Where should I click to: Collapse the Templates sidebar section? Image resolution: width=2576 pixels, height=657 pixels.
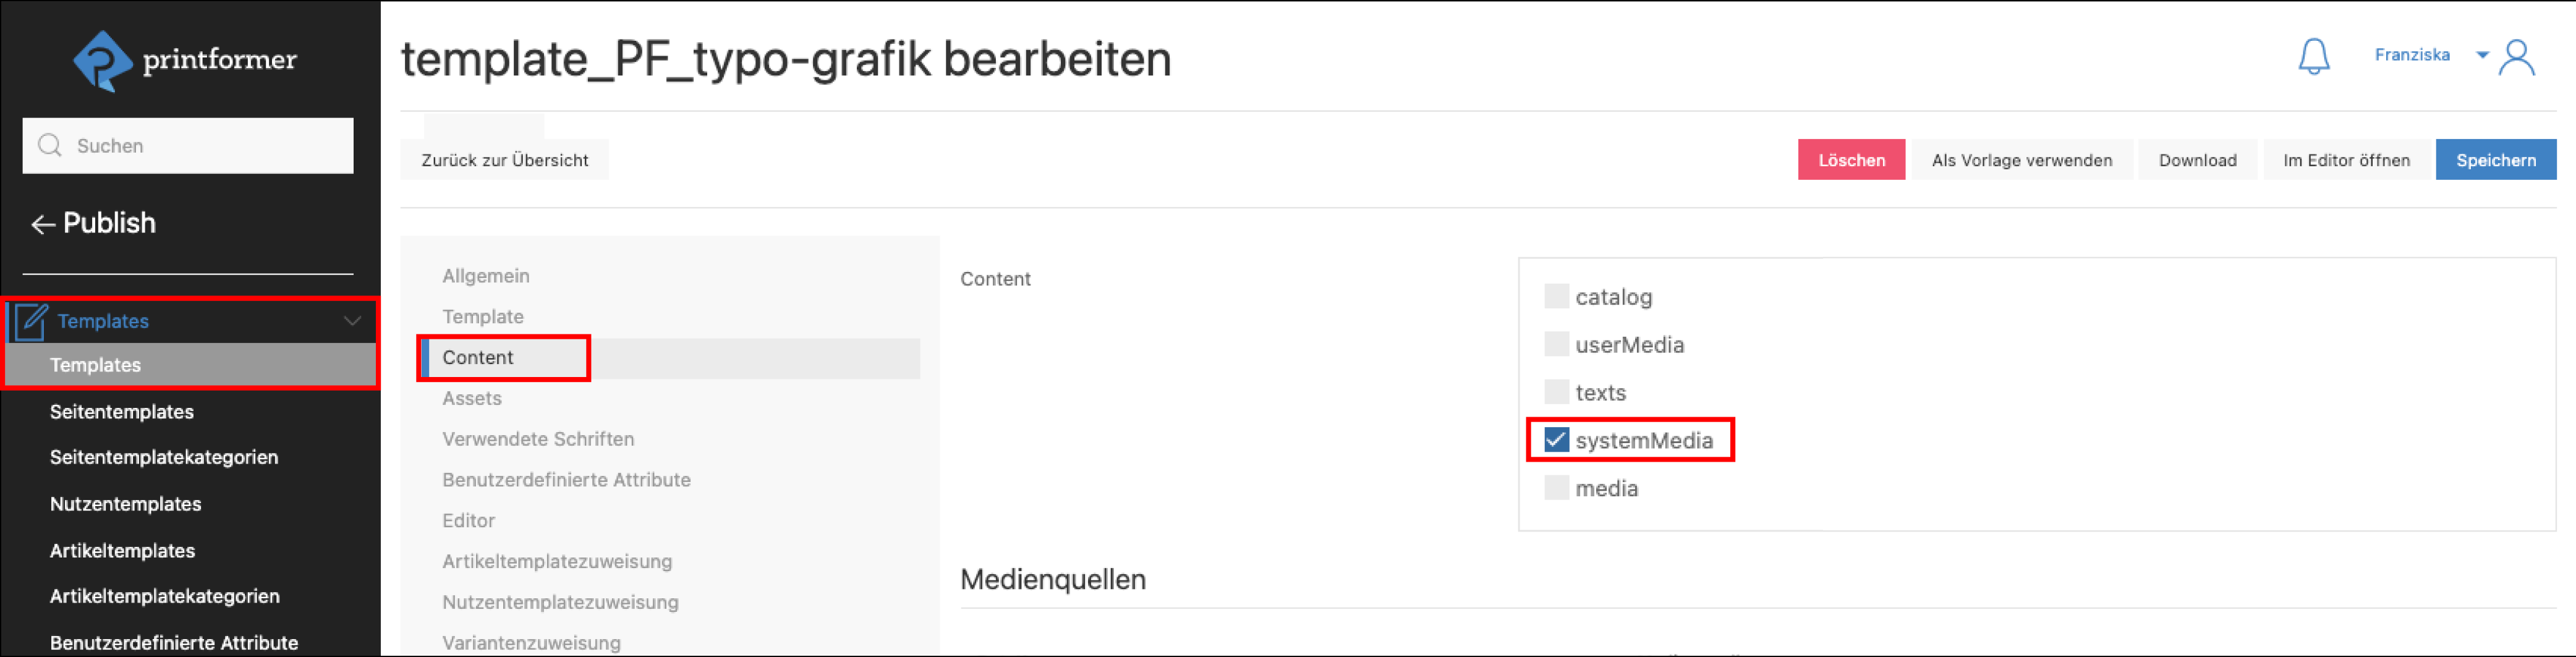click(352, 321)
